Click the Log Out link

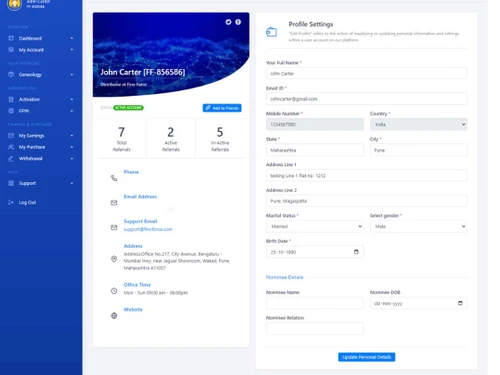27,202
